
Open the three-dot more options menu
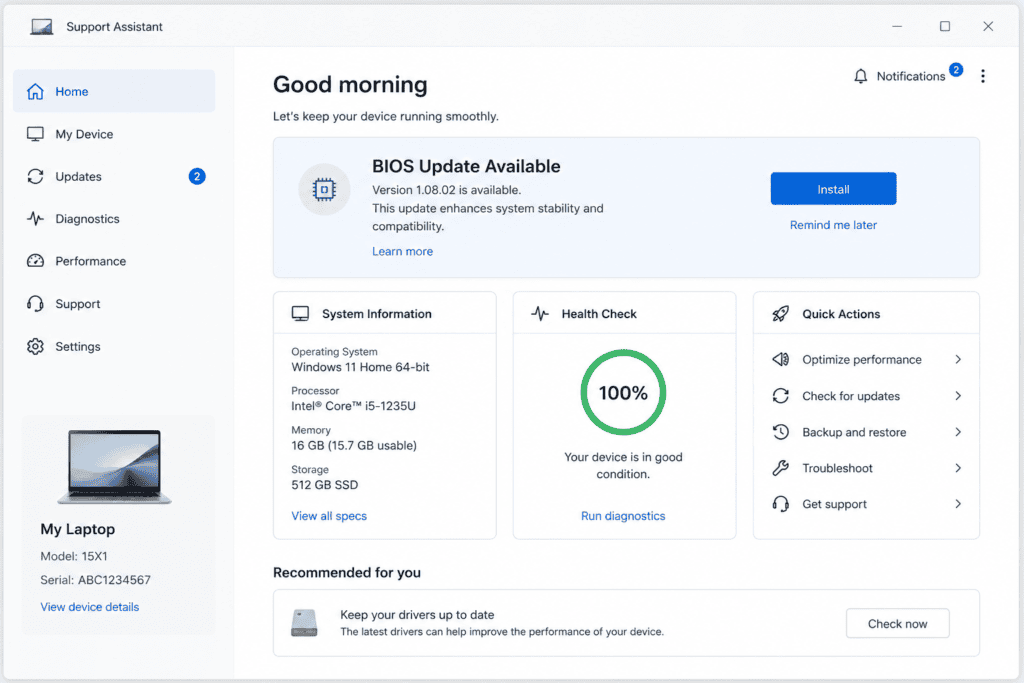(982, 76)
